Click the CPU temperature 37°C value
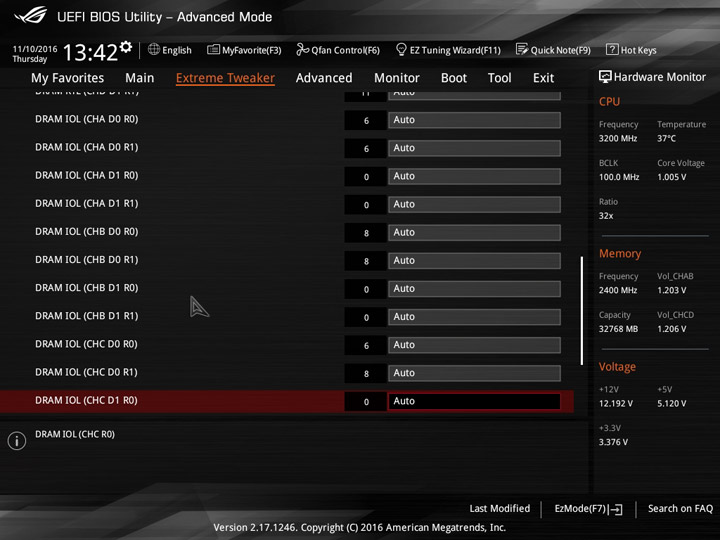This screenshot has height=540, width=720. coord(666,138)
